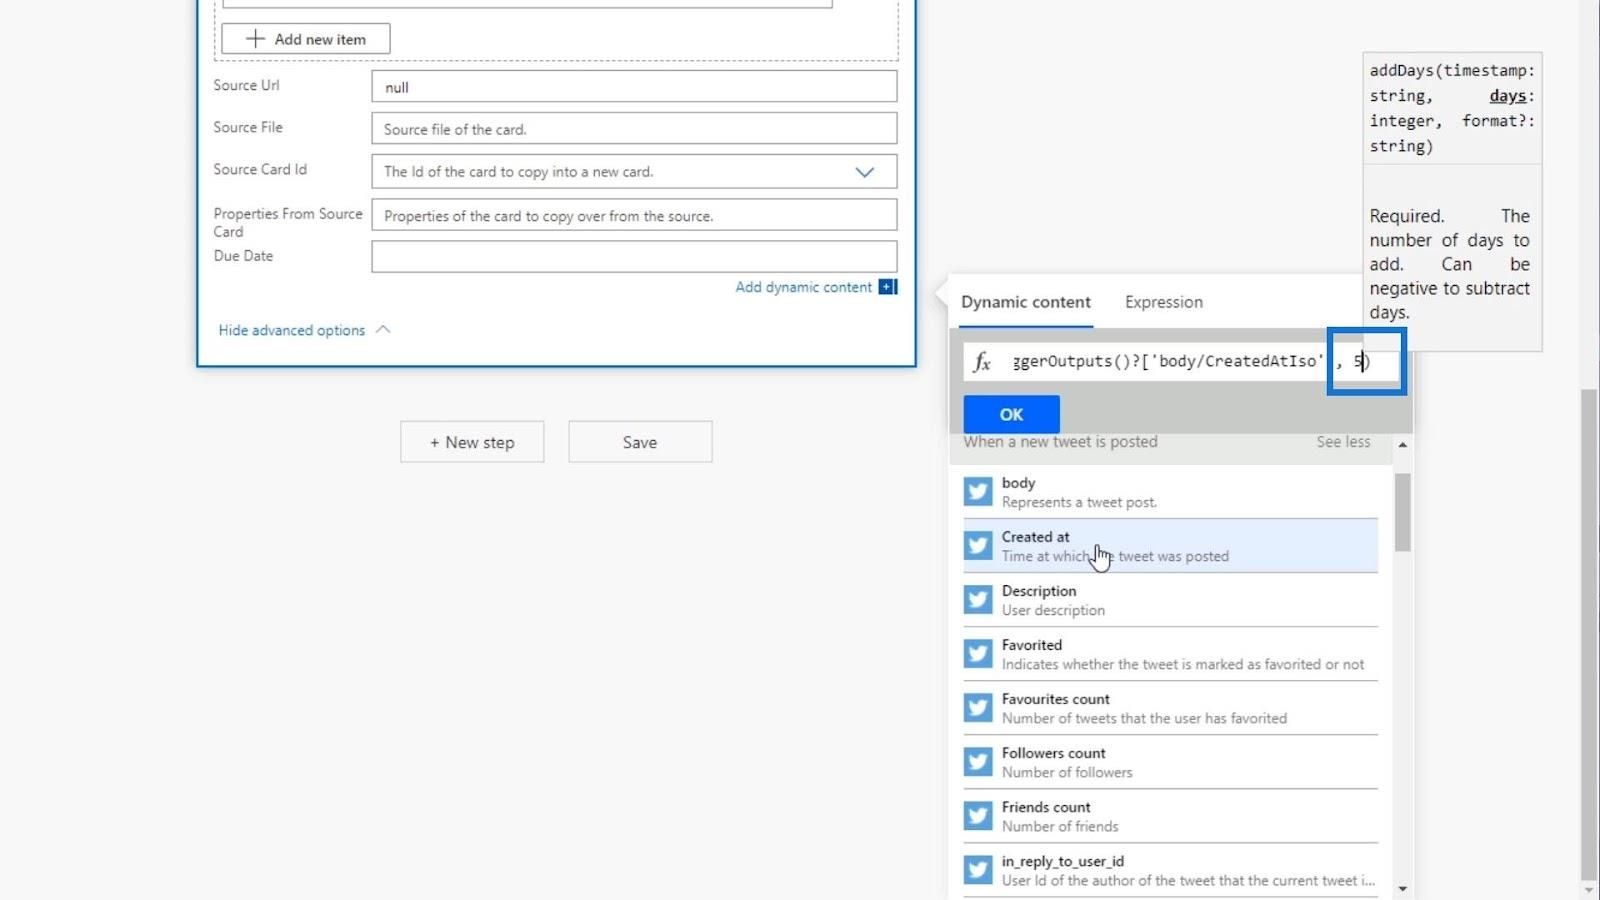
Task: Click the Properties From Source Card field
Action: [x=634, y=215]
